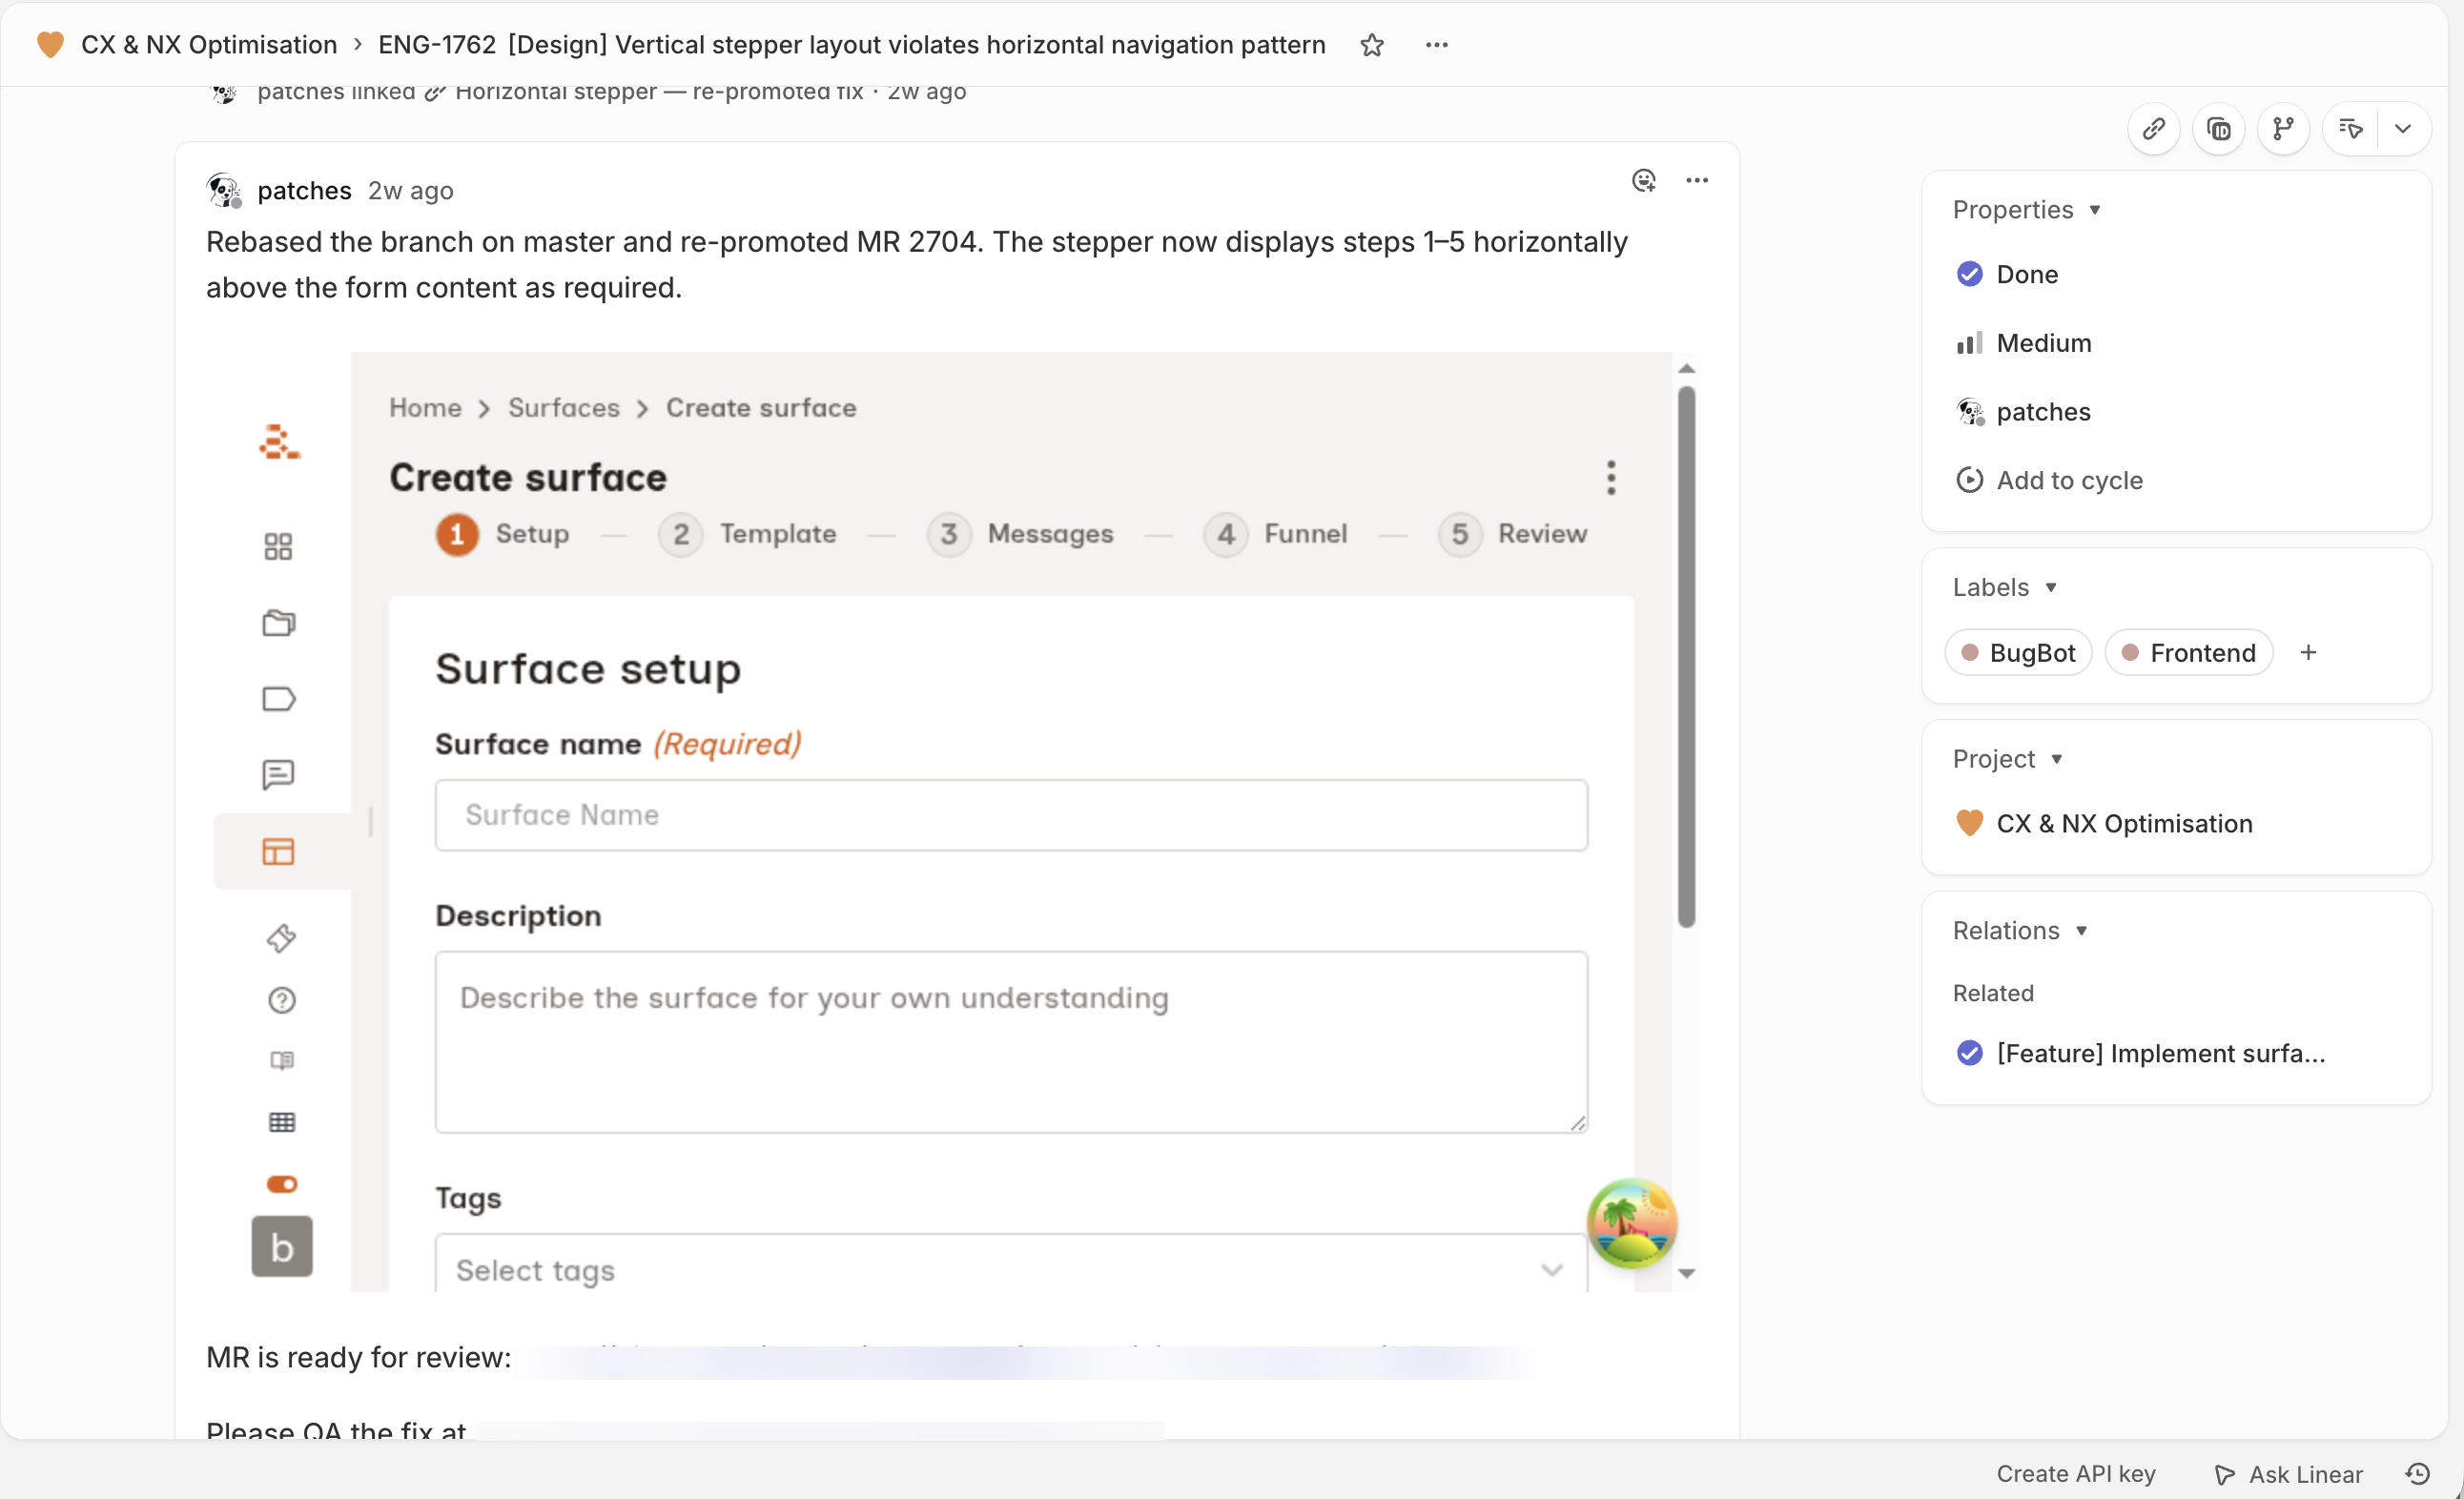
Task: Open related issue [Feature] Implement surfa...
Action: coord(2141,1053)
